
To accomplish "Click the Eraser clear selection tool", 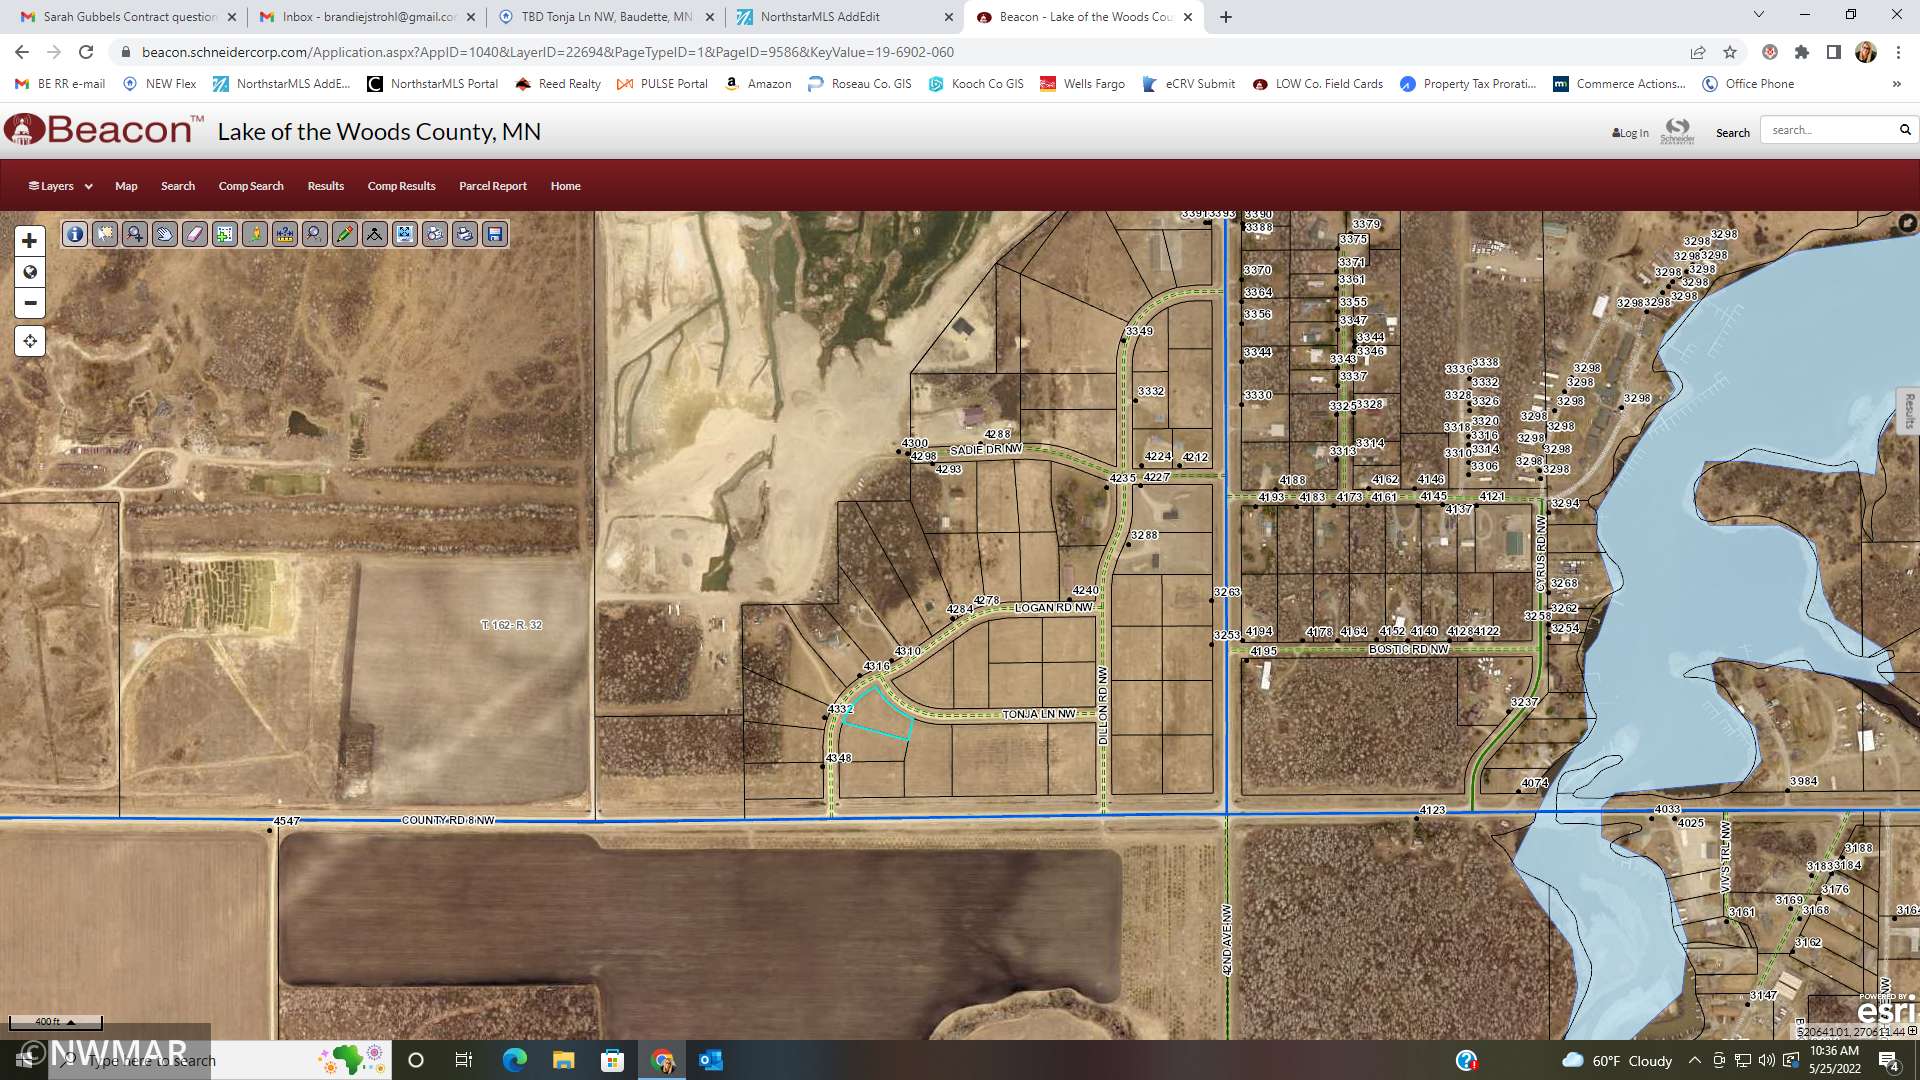I will pos(195,234).
